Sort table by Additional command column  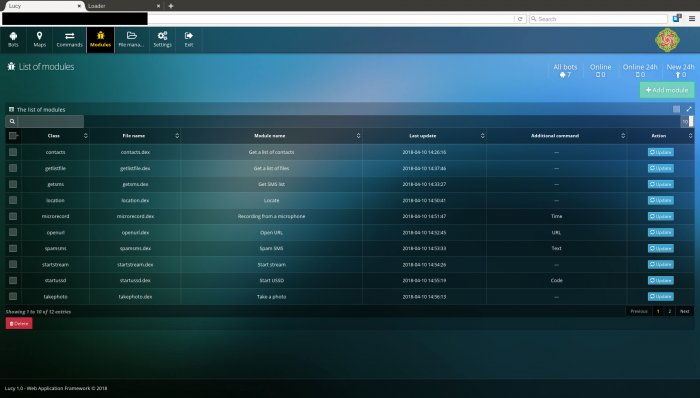tap(556, 136)
